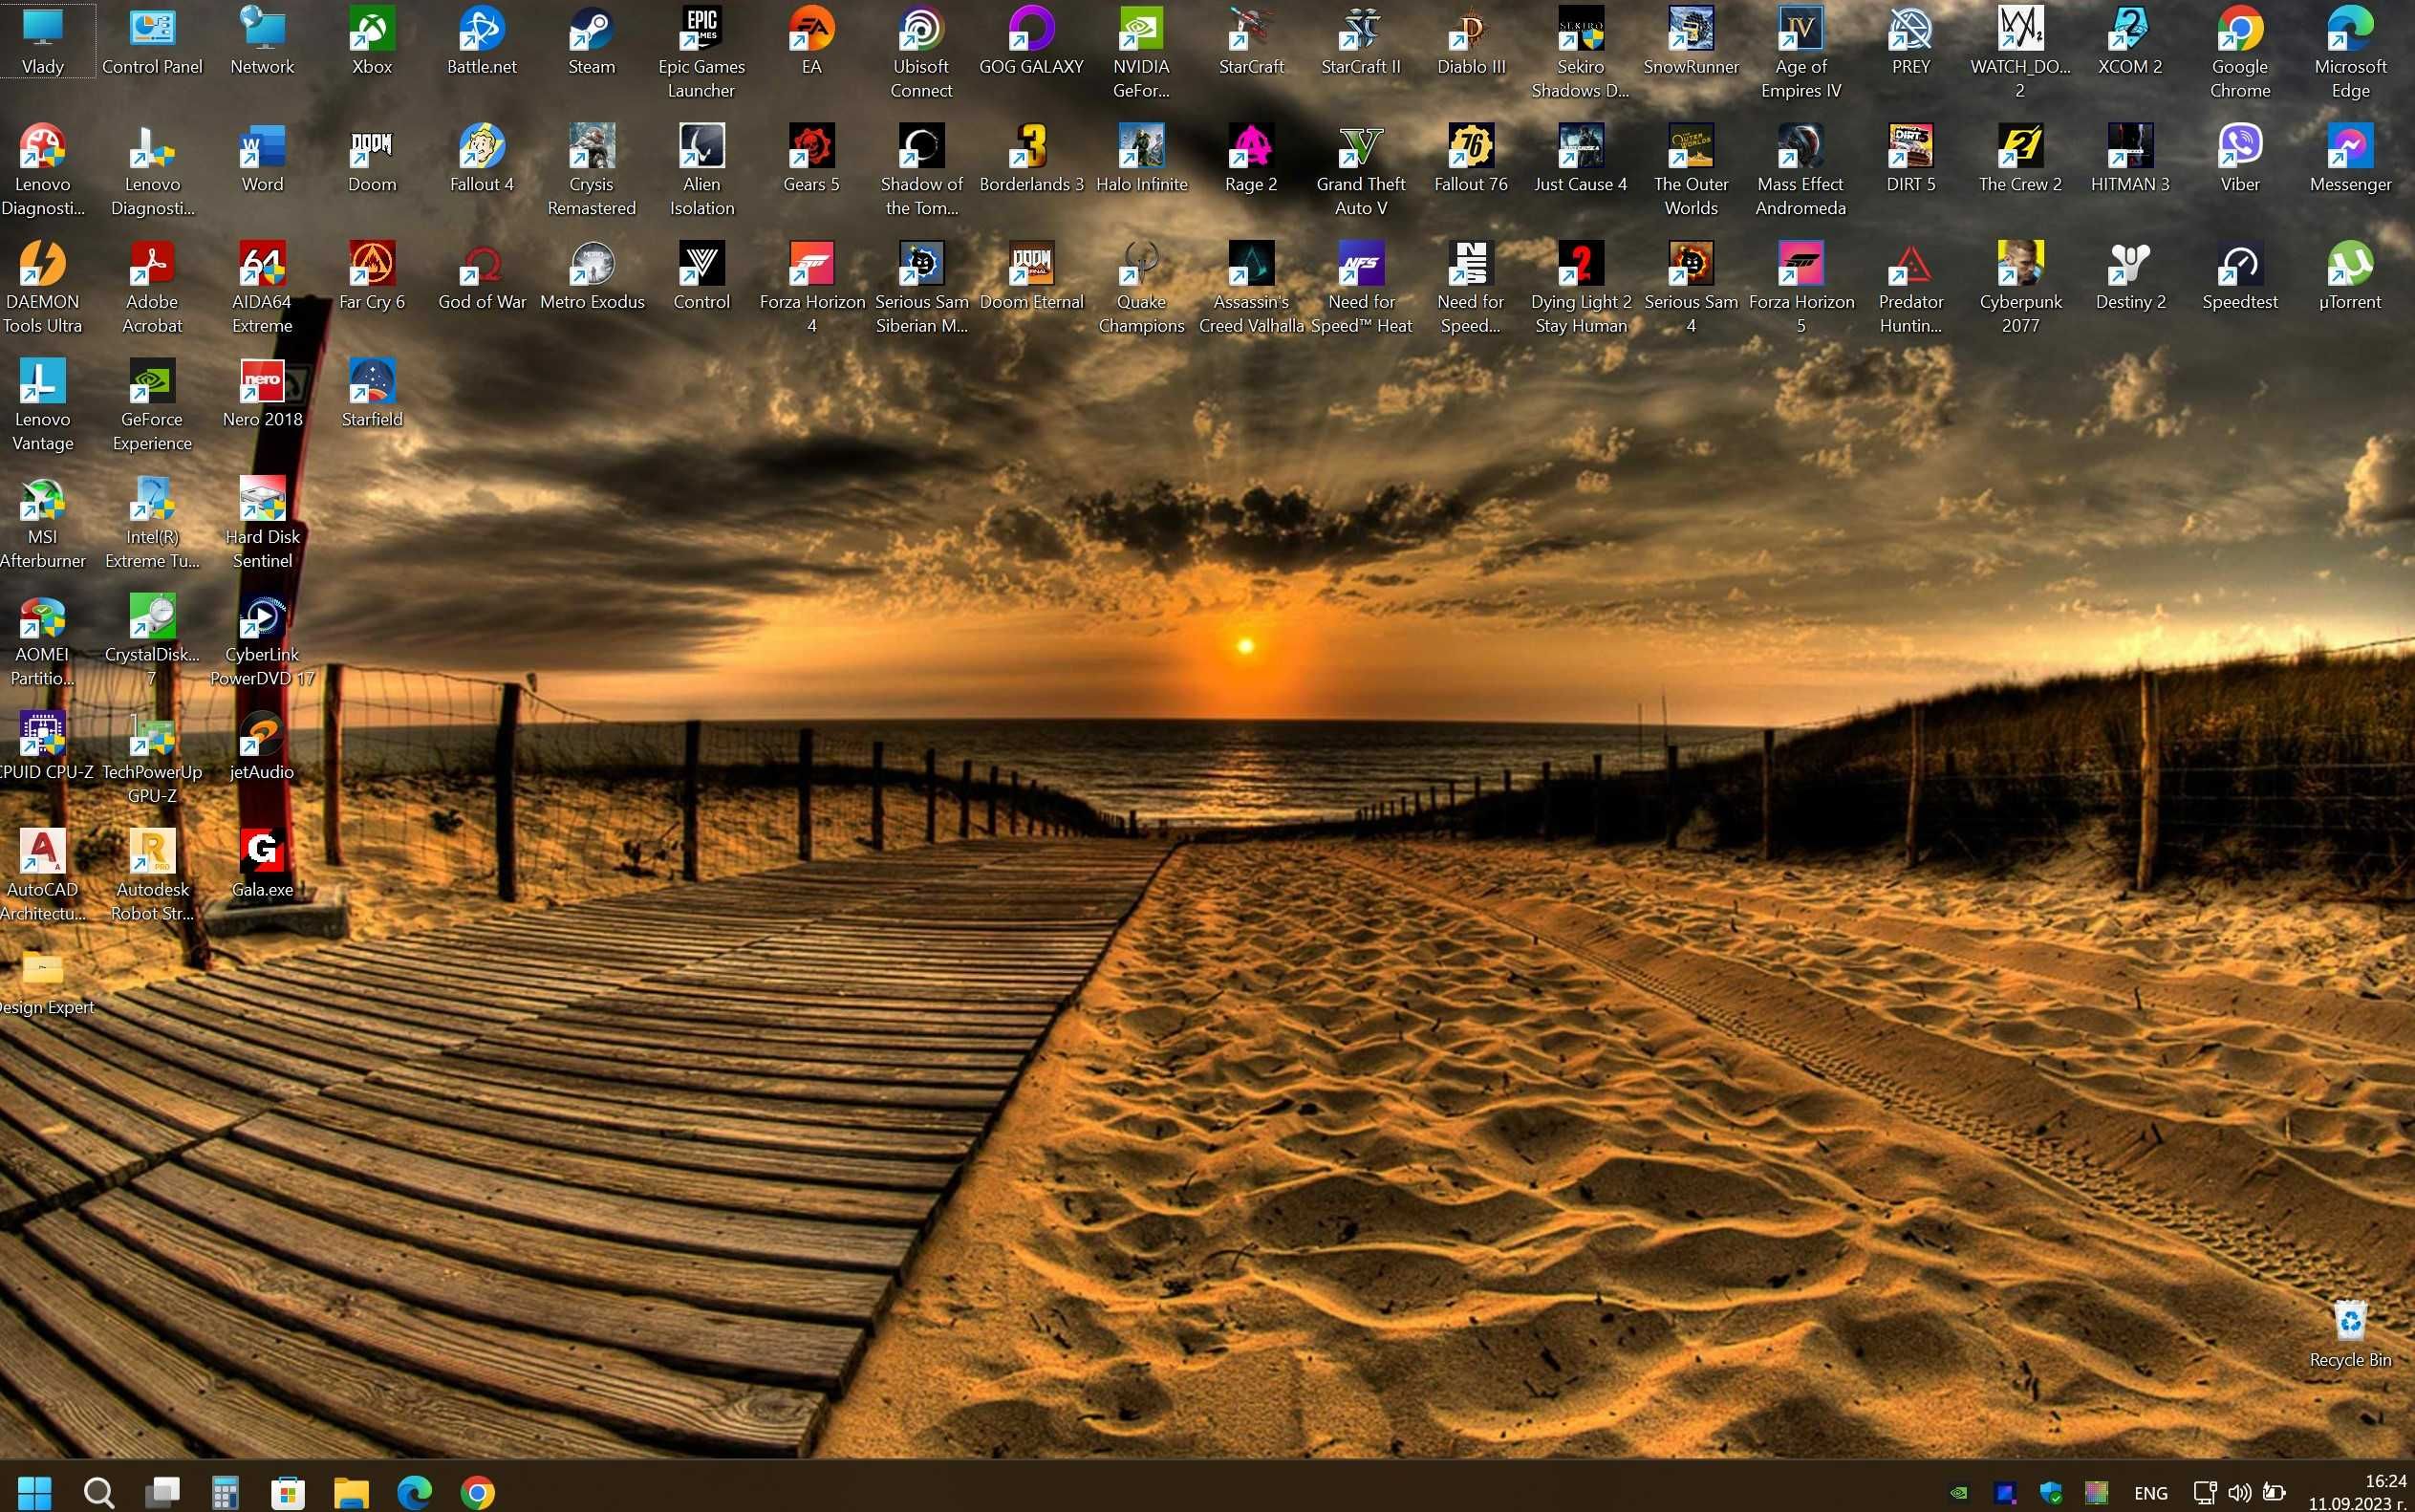Open the CyberLink PowerDVD 17 shortcut
Screen dimensions: 2415x1512
pos(262,640)
